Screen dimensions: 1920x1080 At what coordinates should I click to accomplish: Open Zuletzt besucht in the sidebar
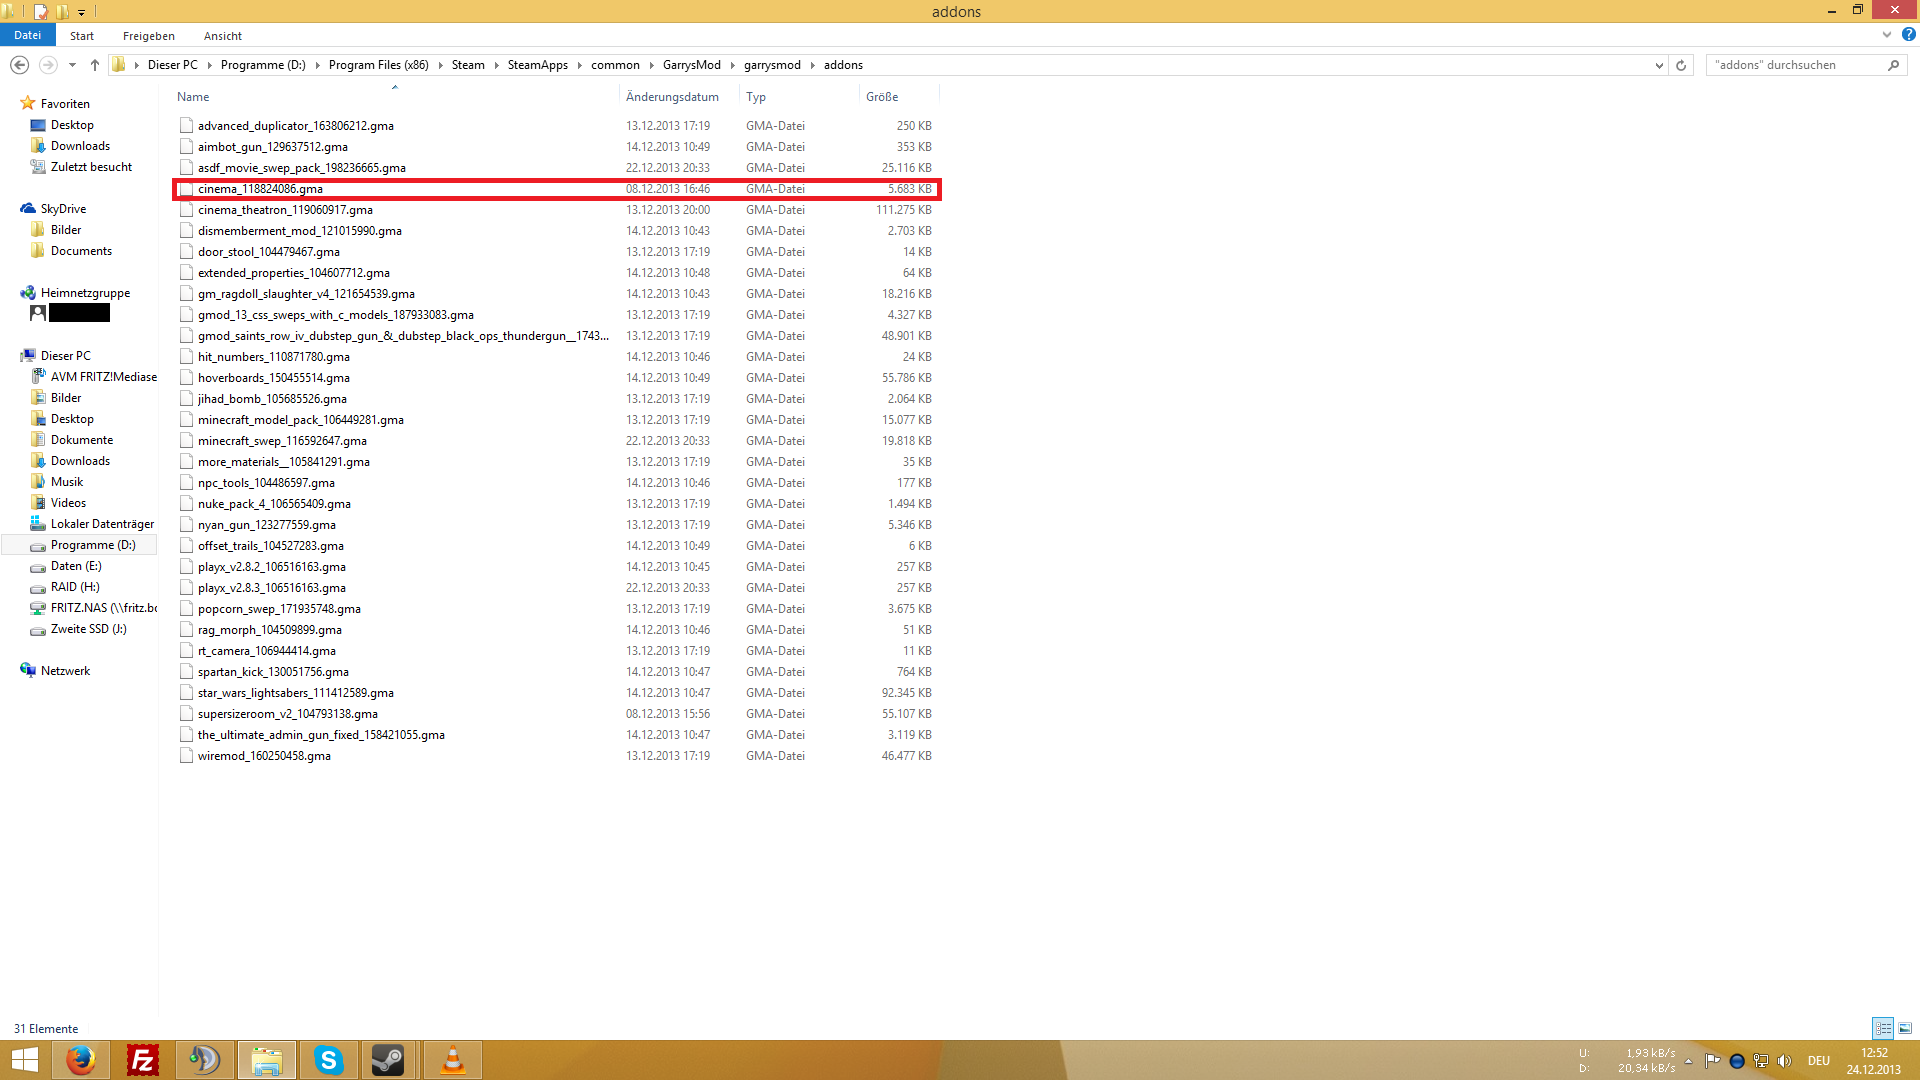(91, 167)
